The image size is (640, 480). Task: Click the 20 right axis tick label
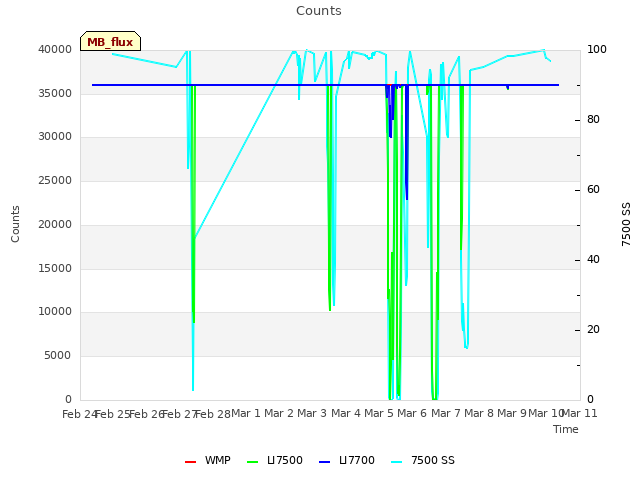[x=593, y=330]
